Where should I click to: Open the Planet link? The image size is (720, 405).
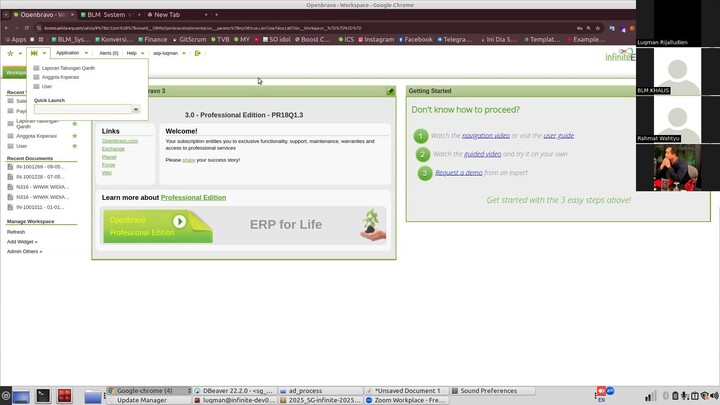click(109, 157)
